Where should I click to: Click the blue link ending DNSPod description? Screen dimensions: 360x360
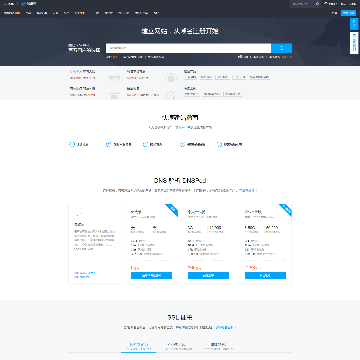pos(248,191)
